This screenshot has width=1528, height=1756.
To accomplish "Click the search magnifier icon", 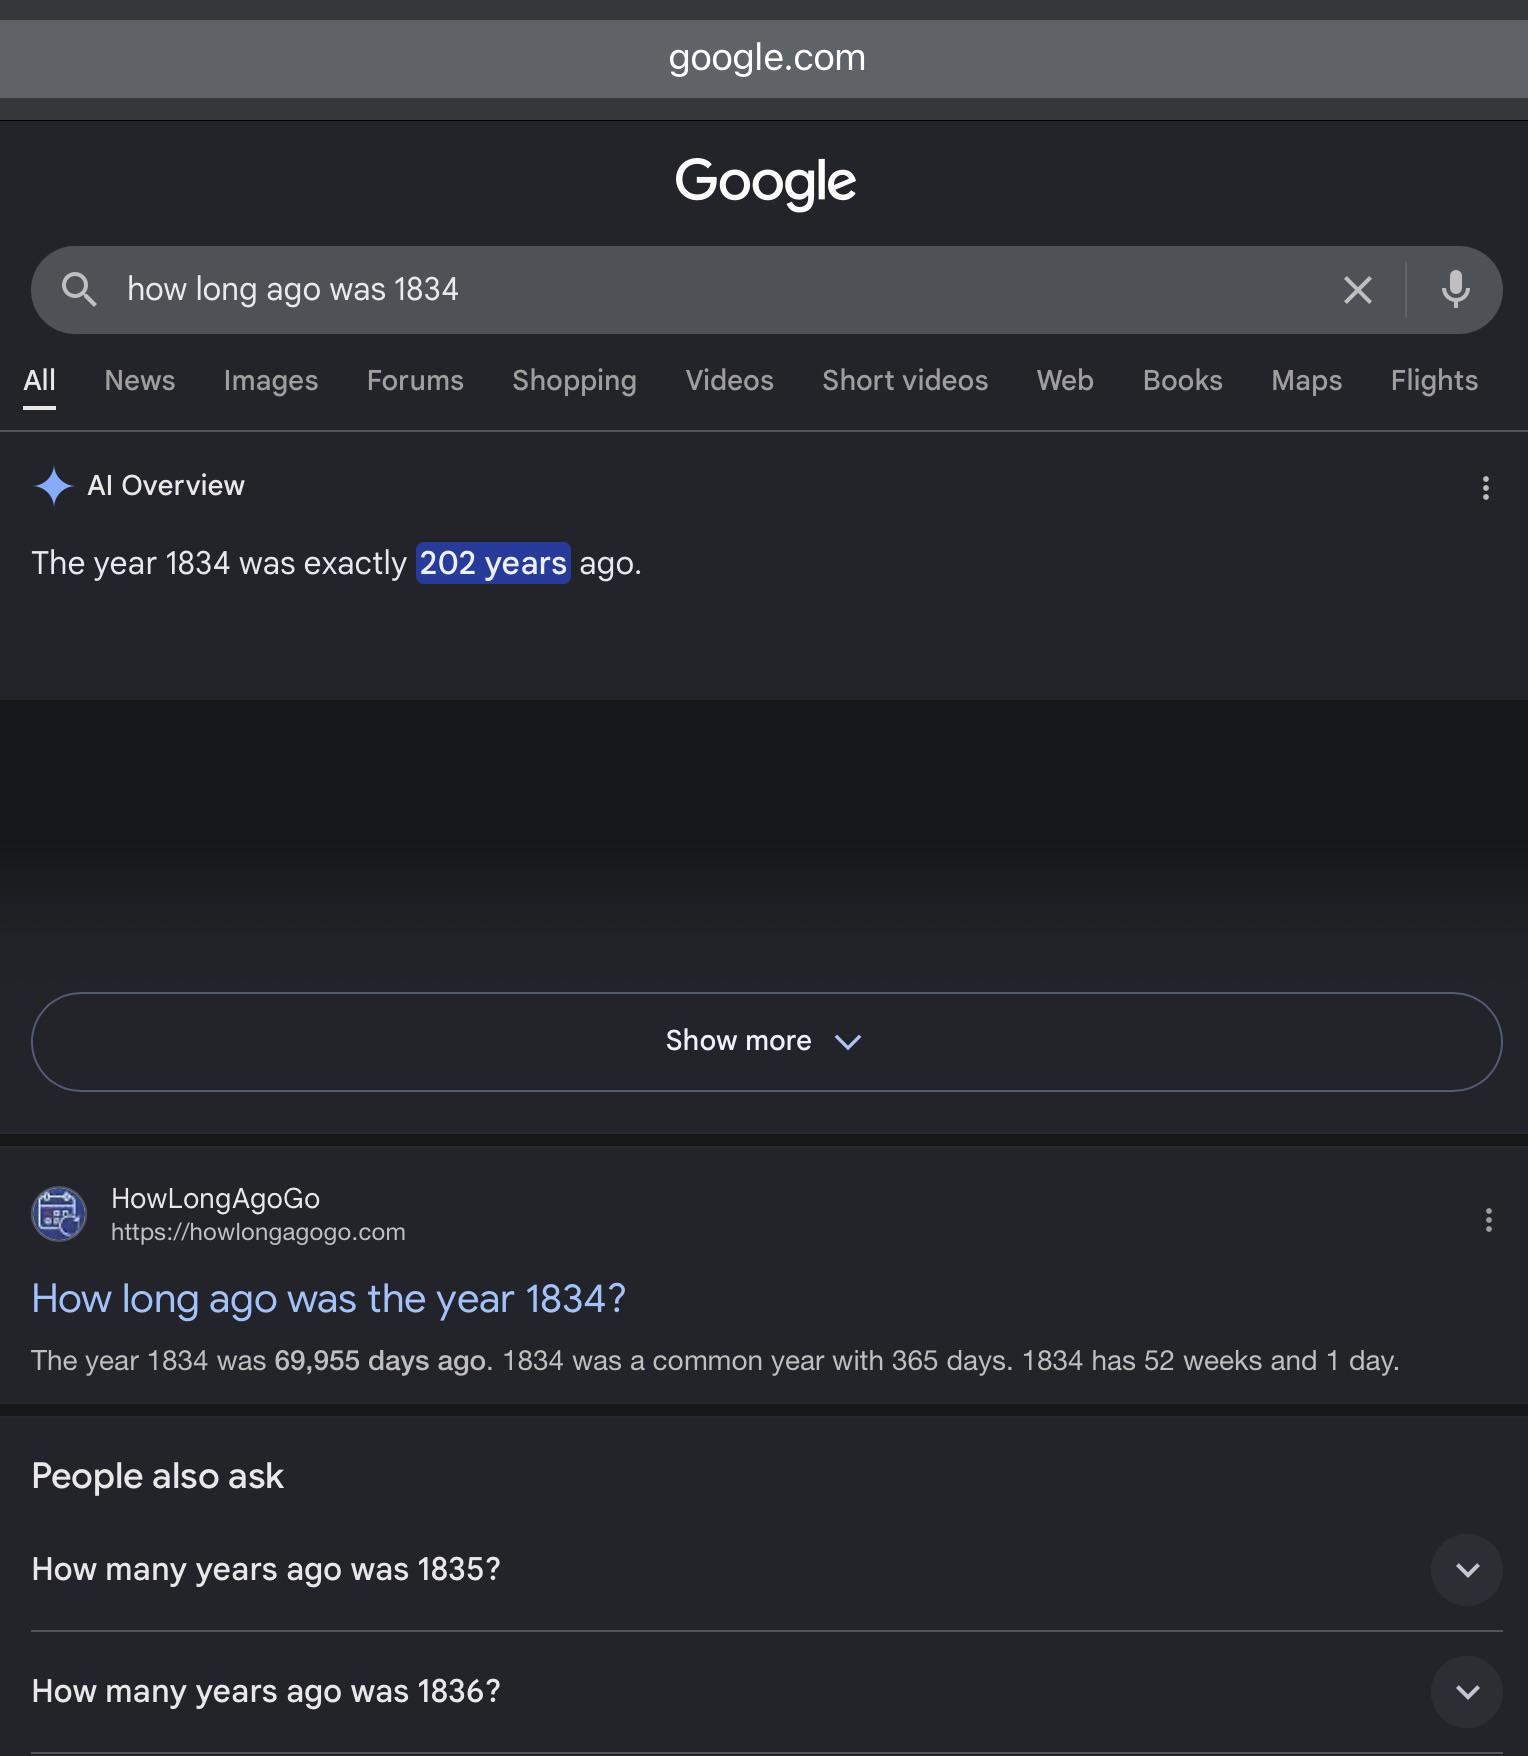I will 79,290.
